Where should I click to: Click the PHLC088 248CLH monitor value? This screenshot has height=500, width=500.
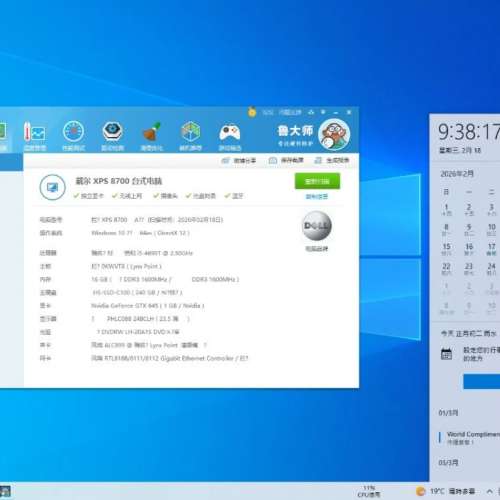pyautogui.click(x=140, y=319)
